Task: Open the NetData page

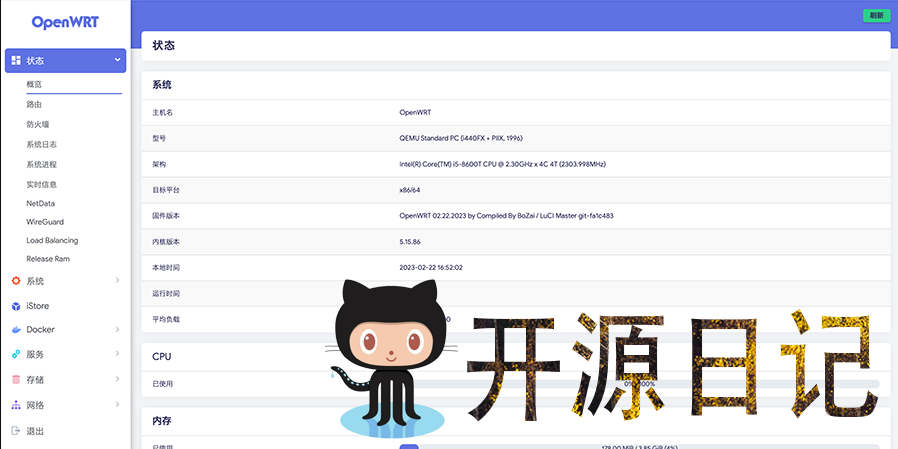Action: (x=41, y=203)
